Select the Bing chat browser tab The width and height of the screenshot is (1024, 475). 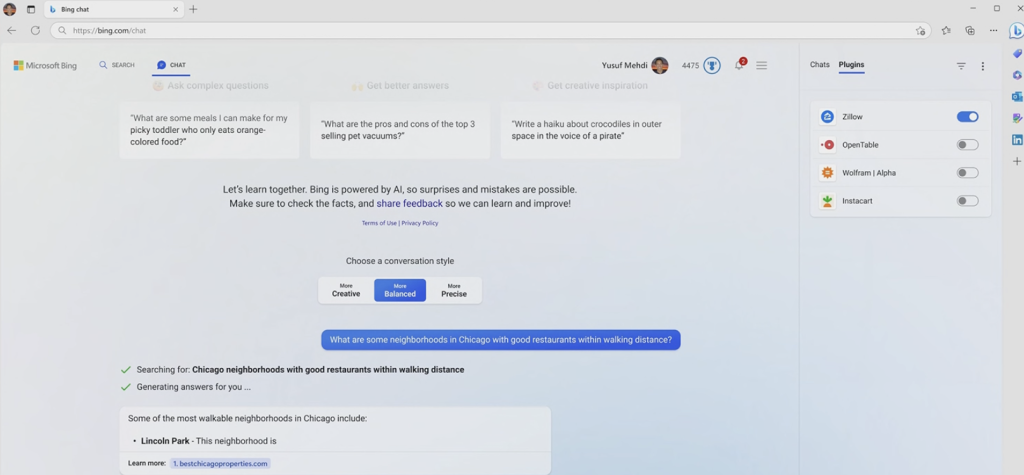click(x=114, y=10)
